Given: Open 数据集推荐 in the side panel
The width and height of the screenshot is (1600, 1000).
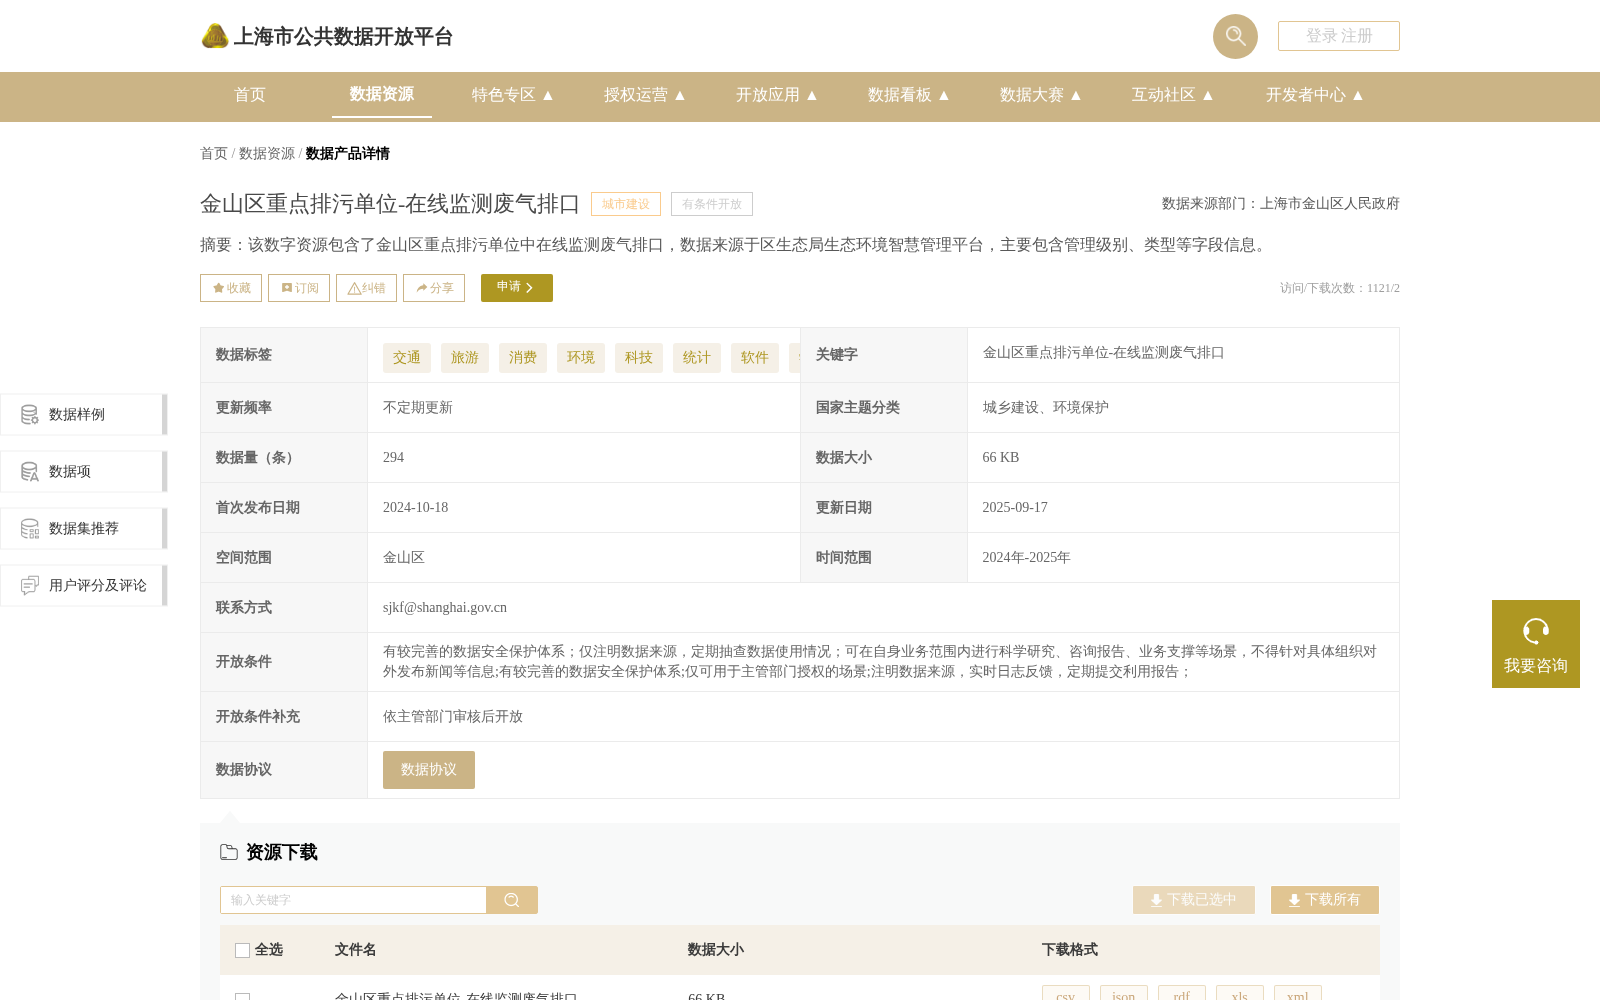Looking at the screenshot, I should 84,528.
